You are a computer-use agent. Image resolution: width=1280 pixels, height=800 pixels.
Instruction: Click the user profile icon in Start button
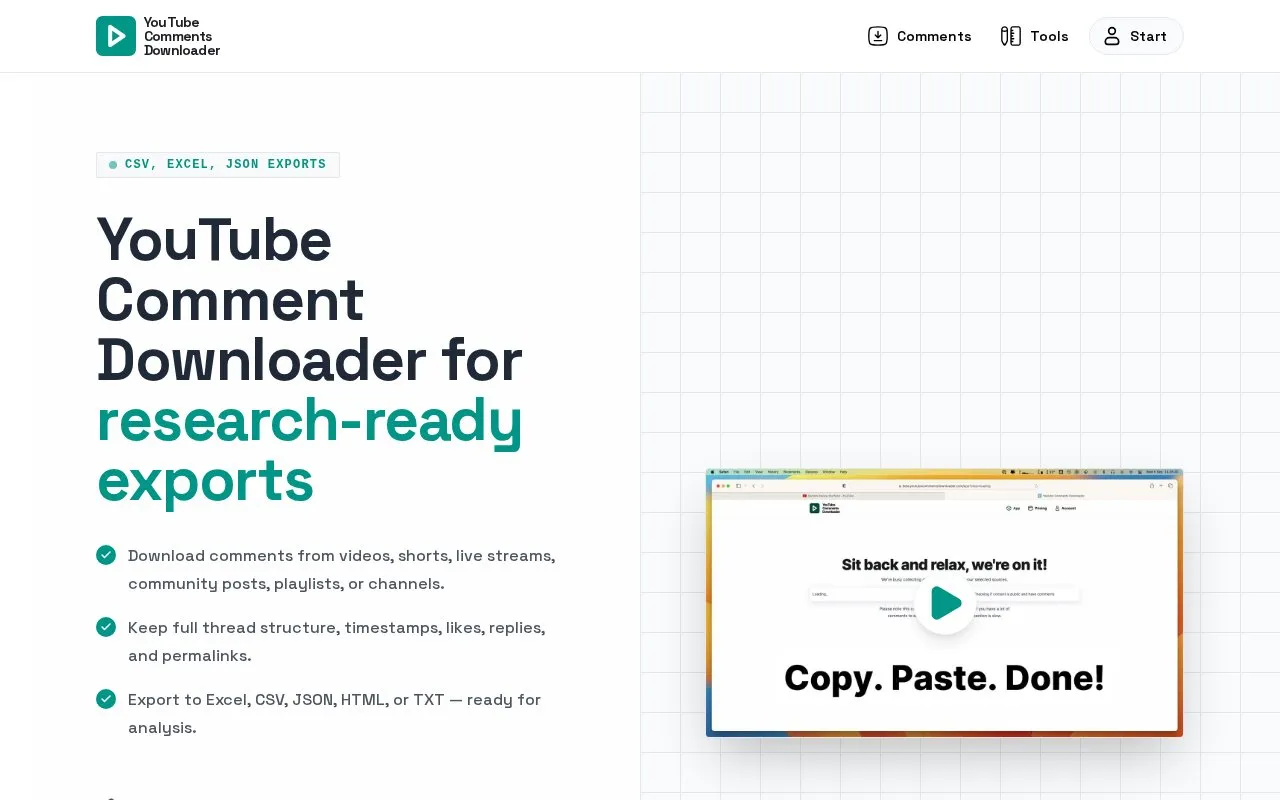point(1112,36)
